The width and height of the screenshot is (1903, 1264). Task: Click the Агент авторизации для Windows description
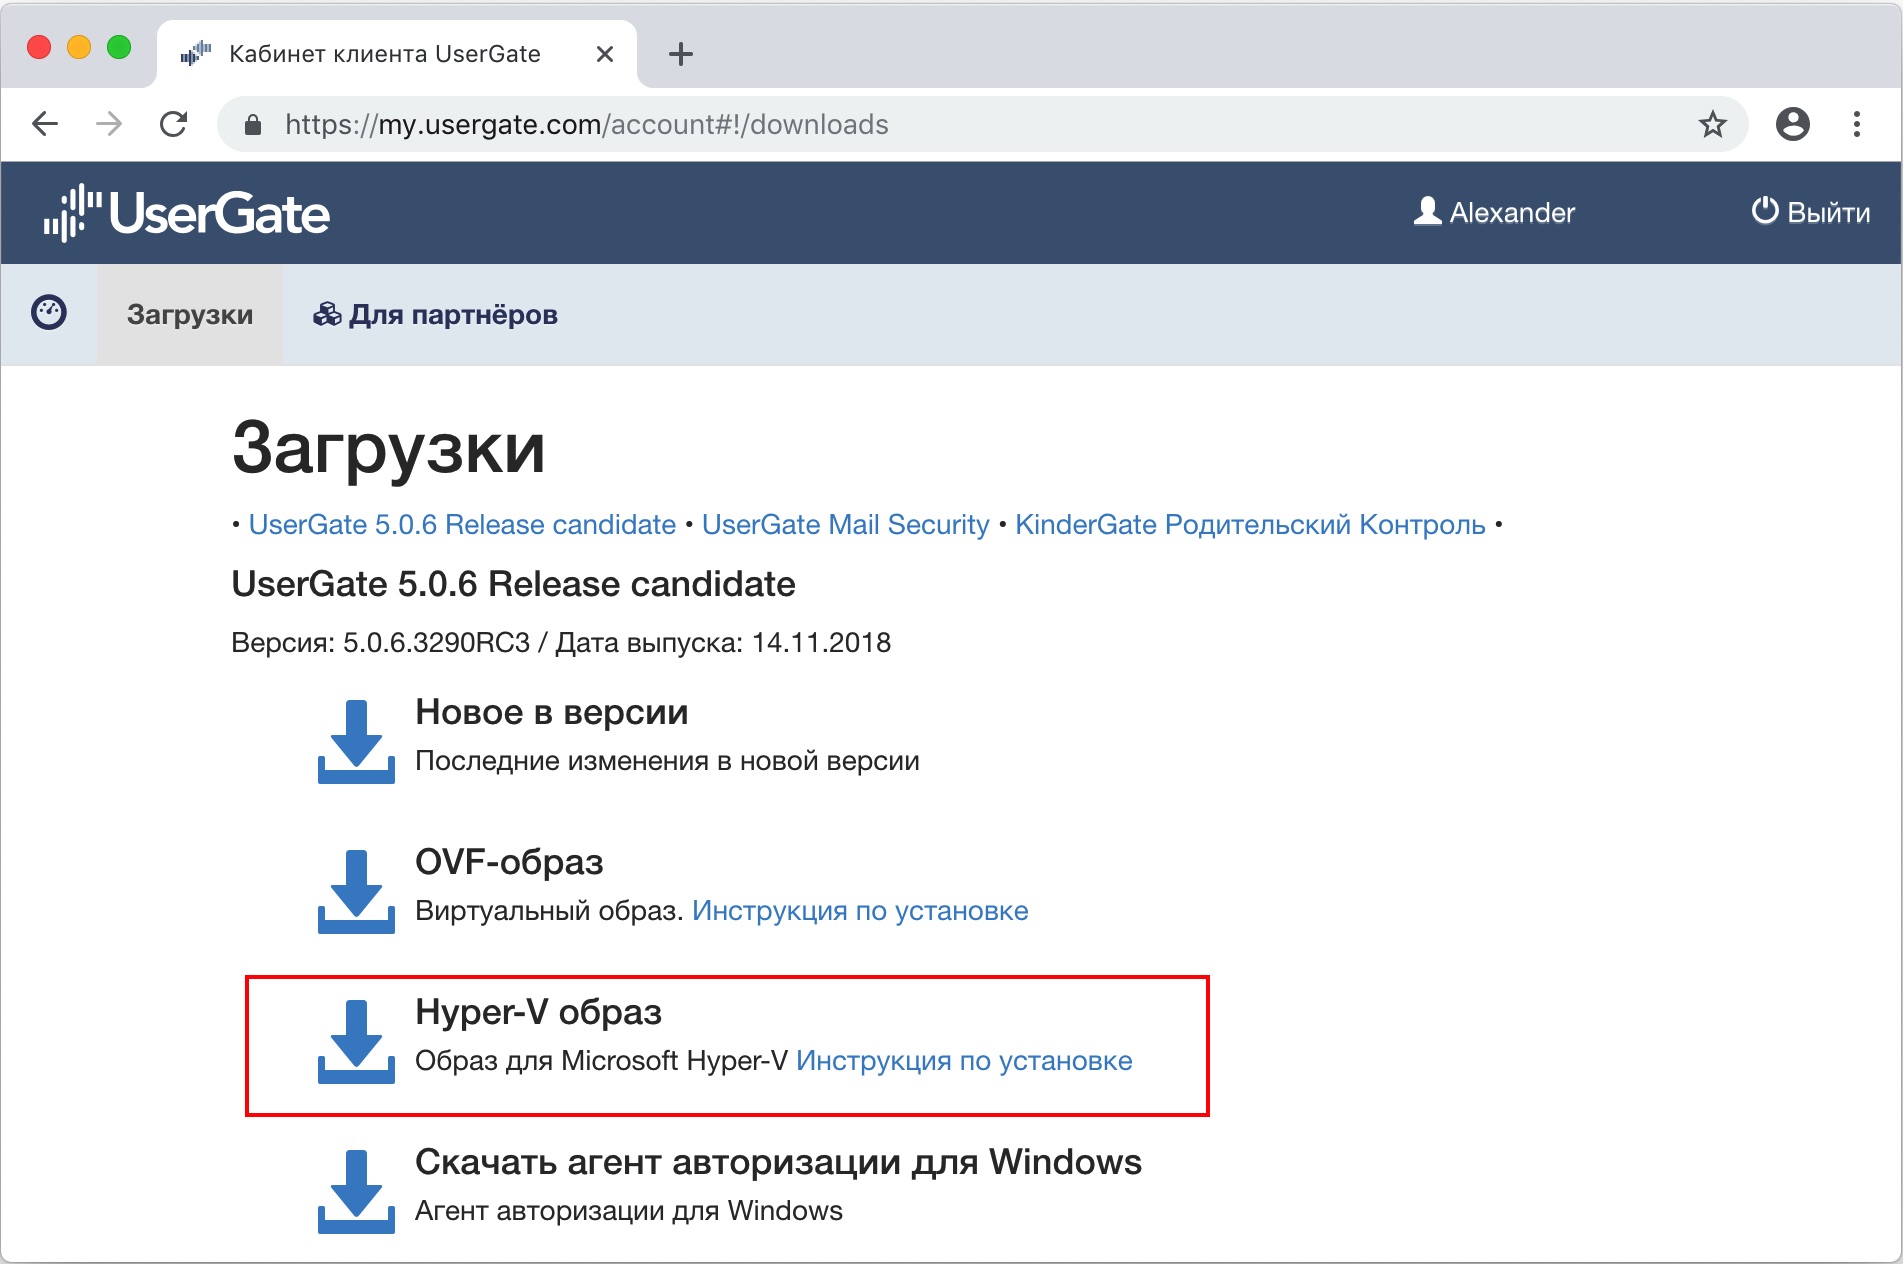coord(629,1211)
